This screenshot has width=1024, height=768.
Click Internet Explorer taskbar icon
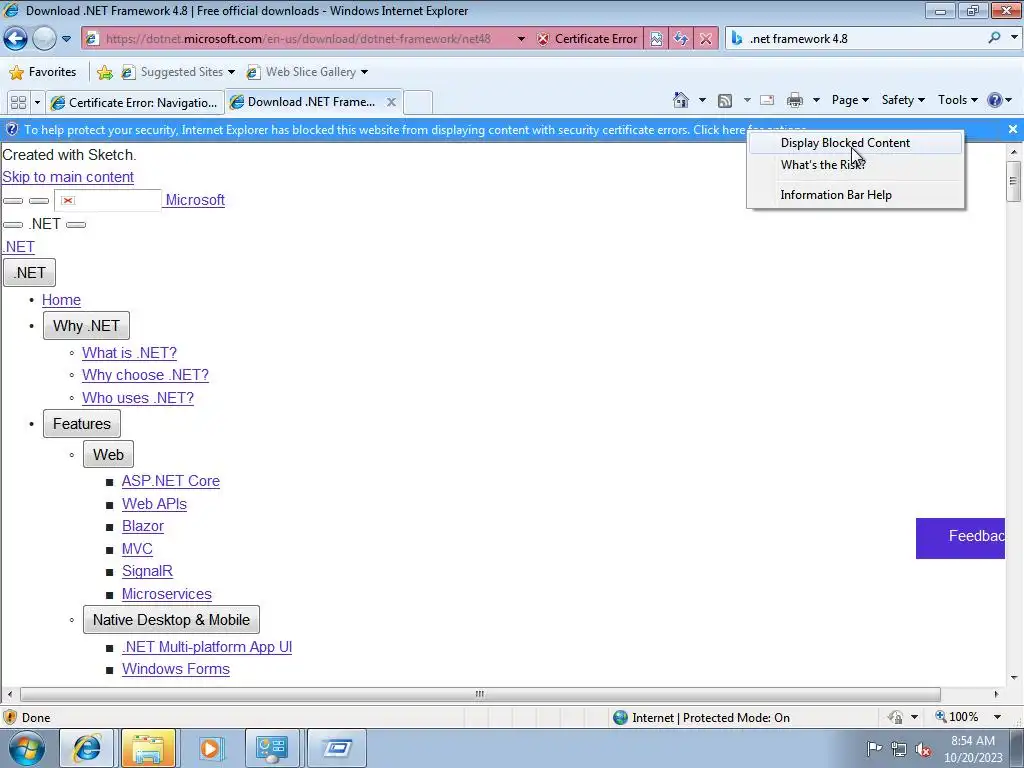(x=86, y=748)
